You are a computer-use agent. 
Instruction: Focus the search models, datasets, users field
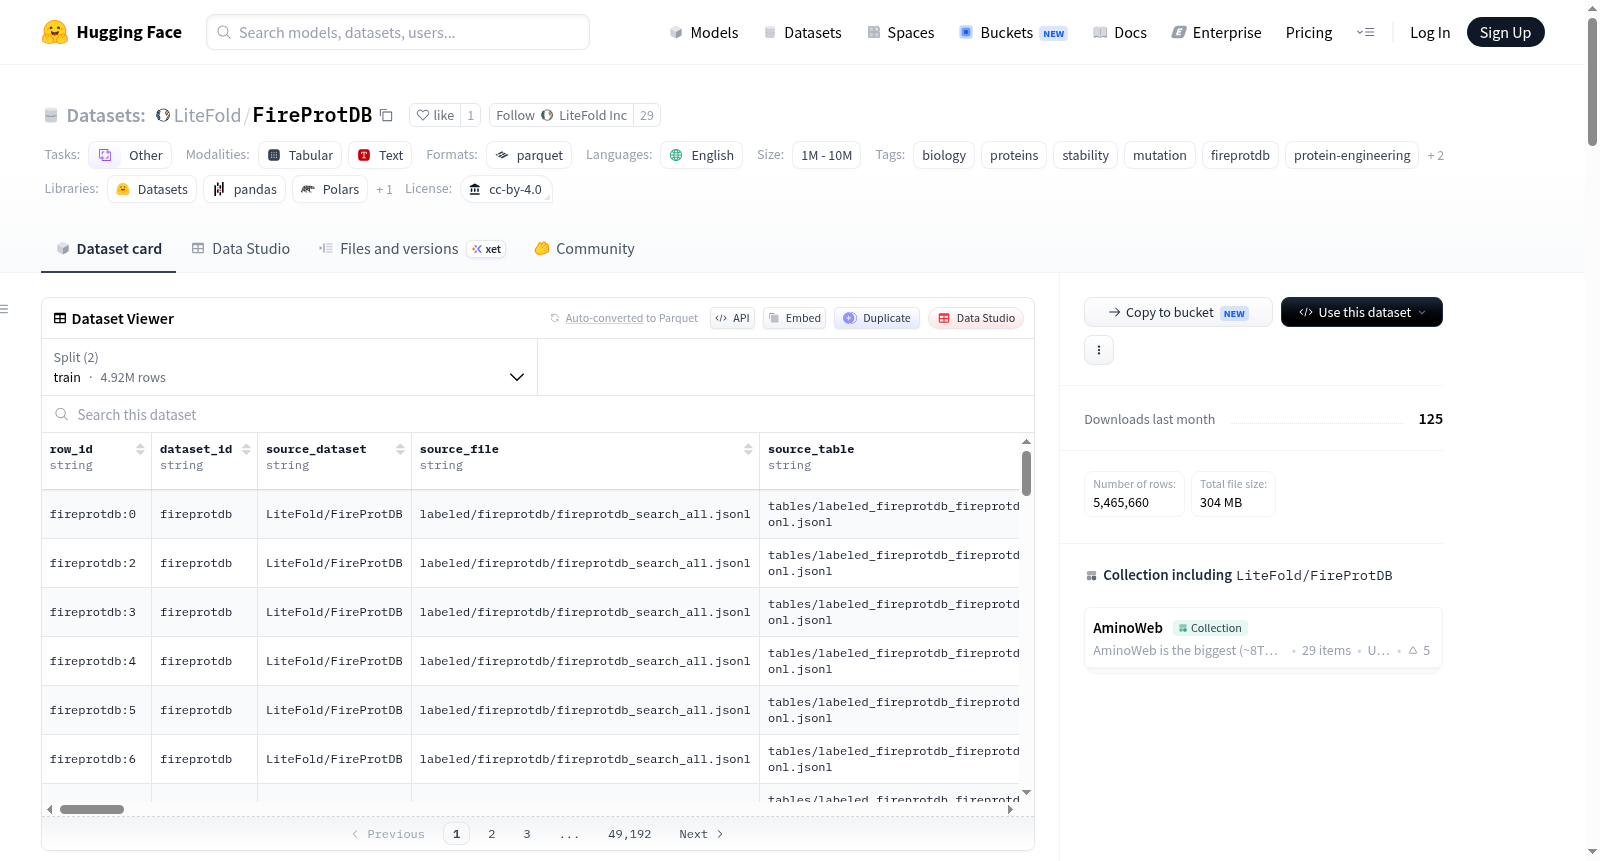click(398, 32)
